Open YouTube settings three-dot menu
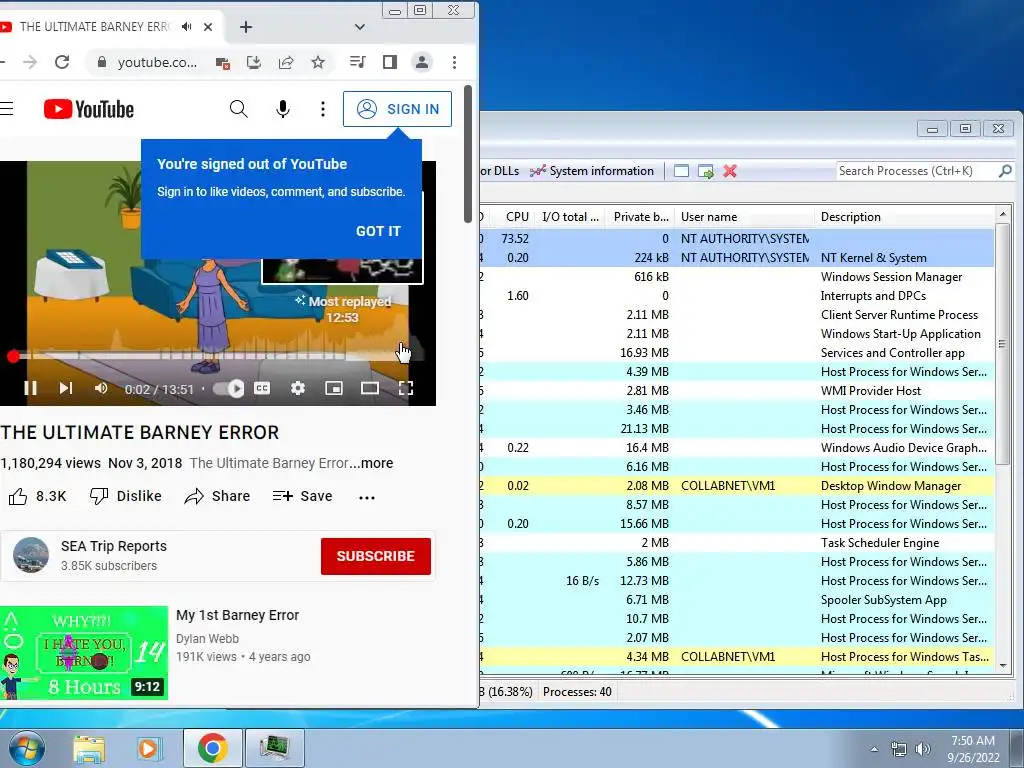This screenshot has width=1024, height=768. click(x=323, y=109)
